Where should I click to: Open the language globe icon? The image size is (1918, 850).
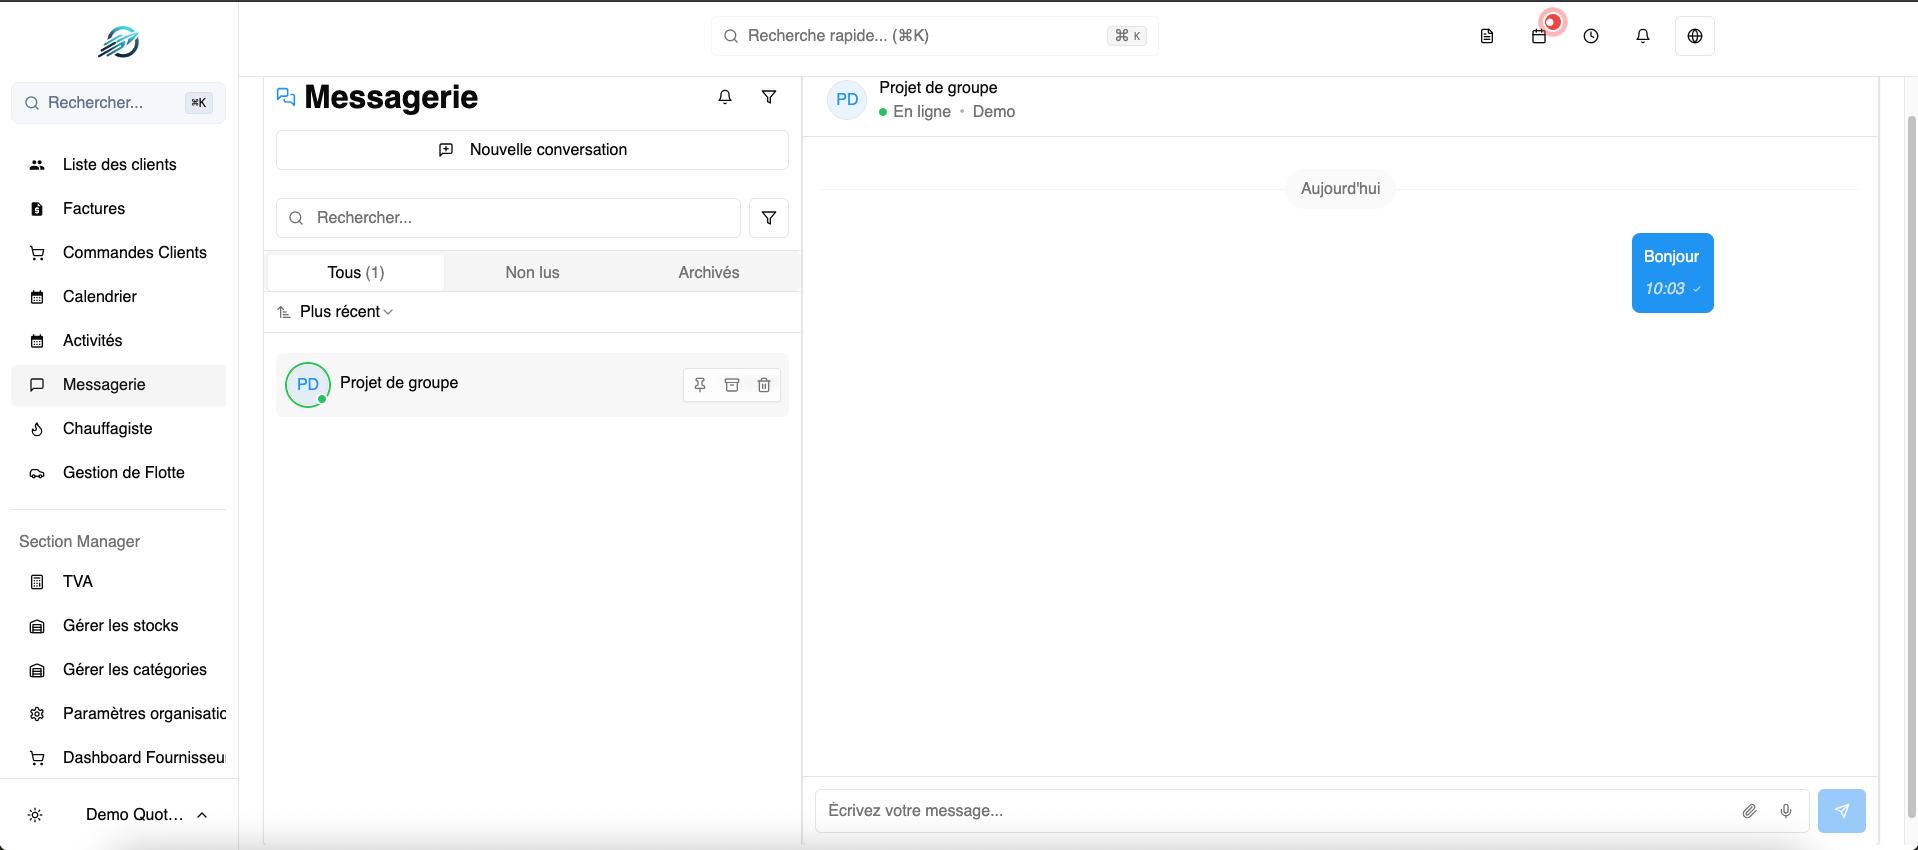1694,36
